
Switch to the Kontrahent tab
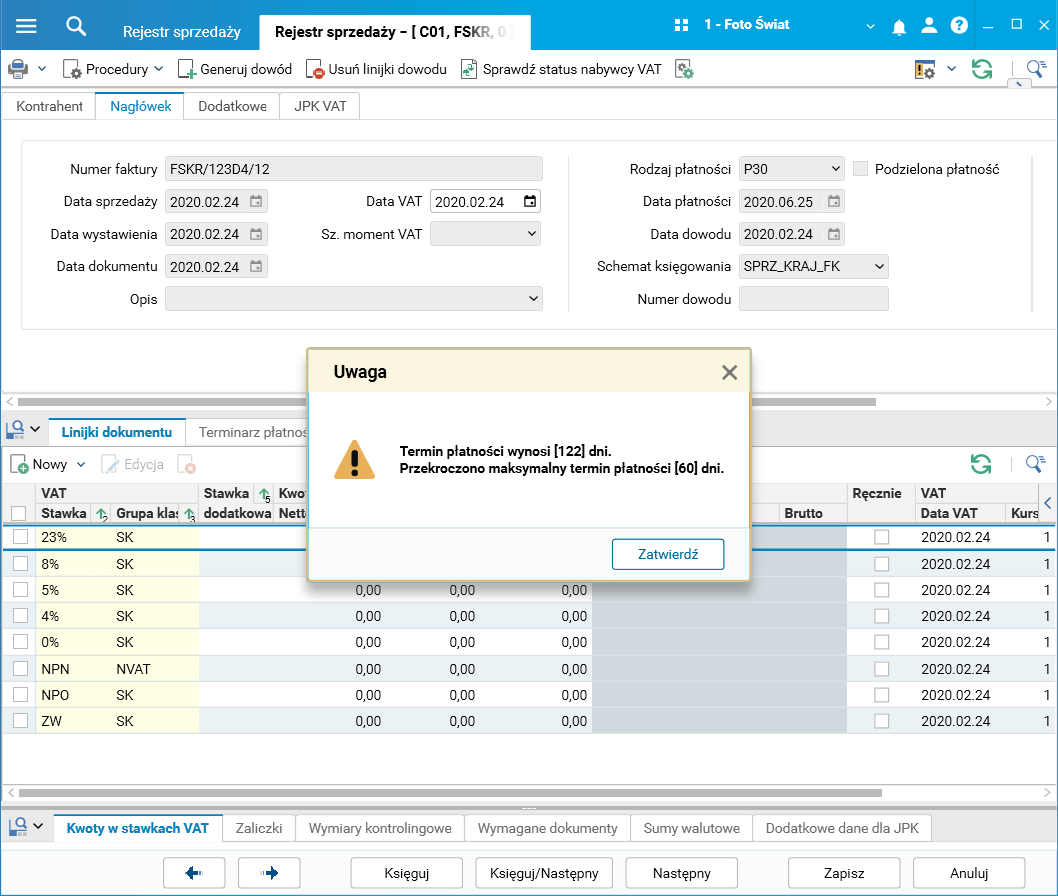pos(49,106)
